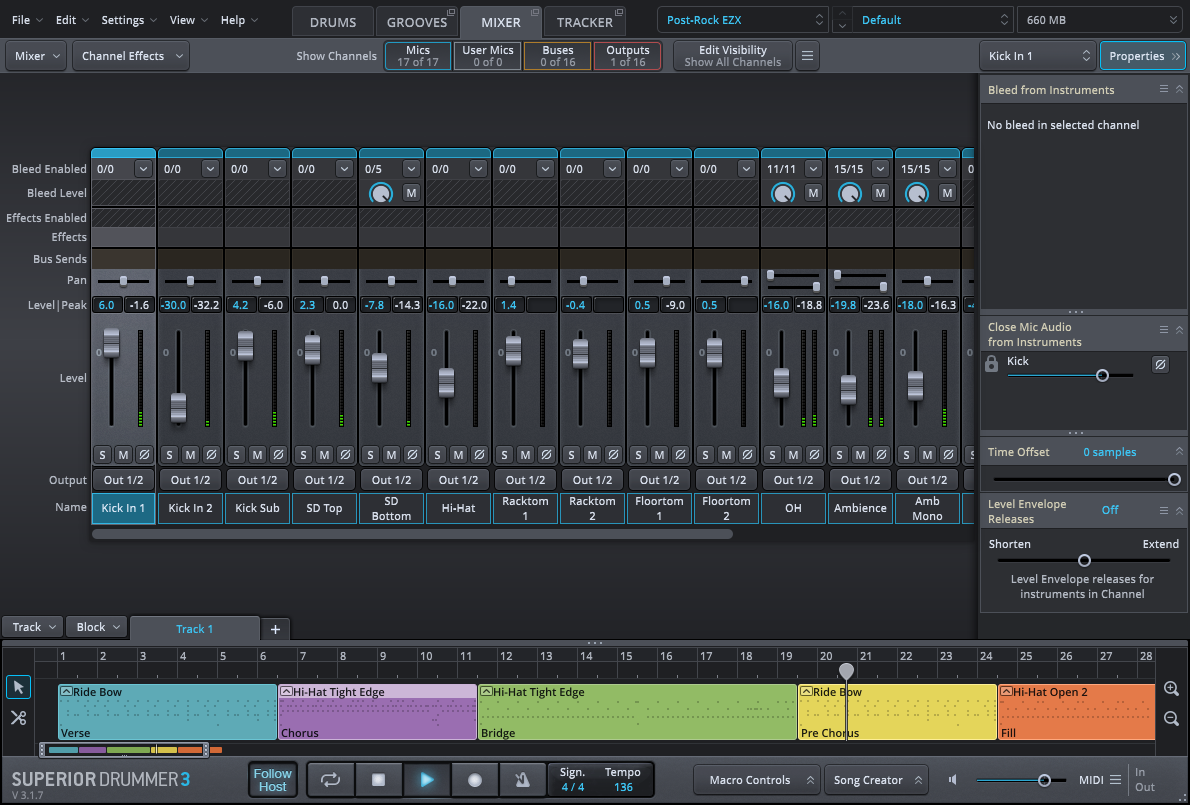The image size is (1190, 805).
Task: Adjust the Time Offset slider
Action: pyautogui.click(x=1174, y=479)
